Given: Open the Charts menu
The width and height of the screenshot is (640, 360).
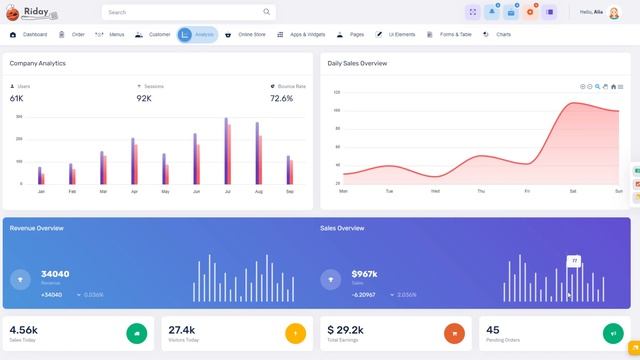Looking at the screenshot, I should pyautogui.click(x=497, y=35).
